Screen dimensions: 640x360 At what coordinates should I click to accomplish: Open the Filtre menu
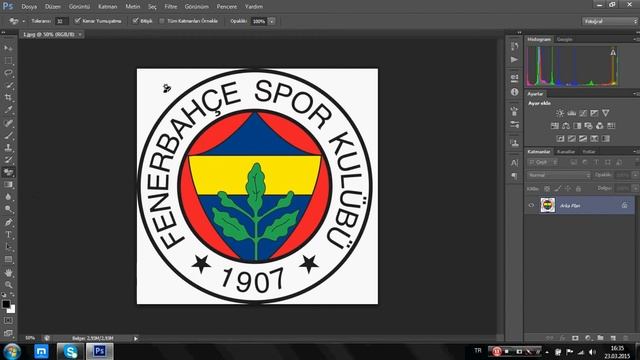click(x=171, y=7)
